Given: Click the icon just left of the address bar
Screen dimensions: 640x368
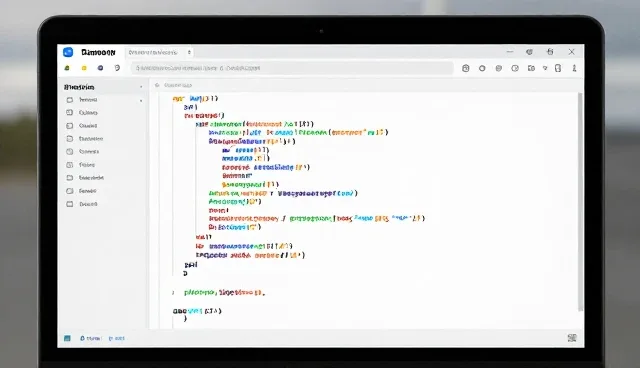Looking at the screenshot, I should click(x=117, y=68).
